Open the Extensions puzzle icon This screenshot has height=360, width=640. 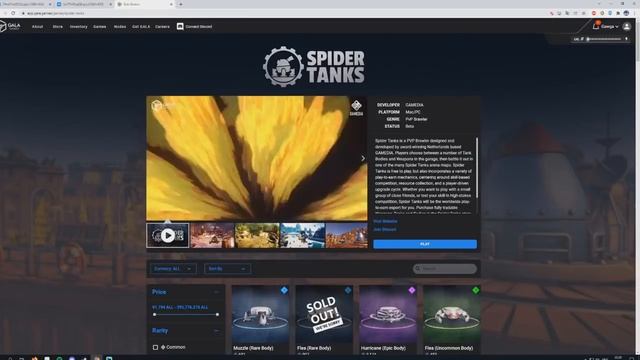pyautogui.click(x=618, y=13)
